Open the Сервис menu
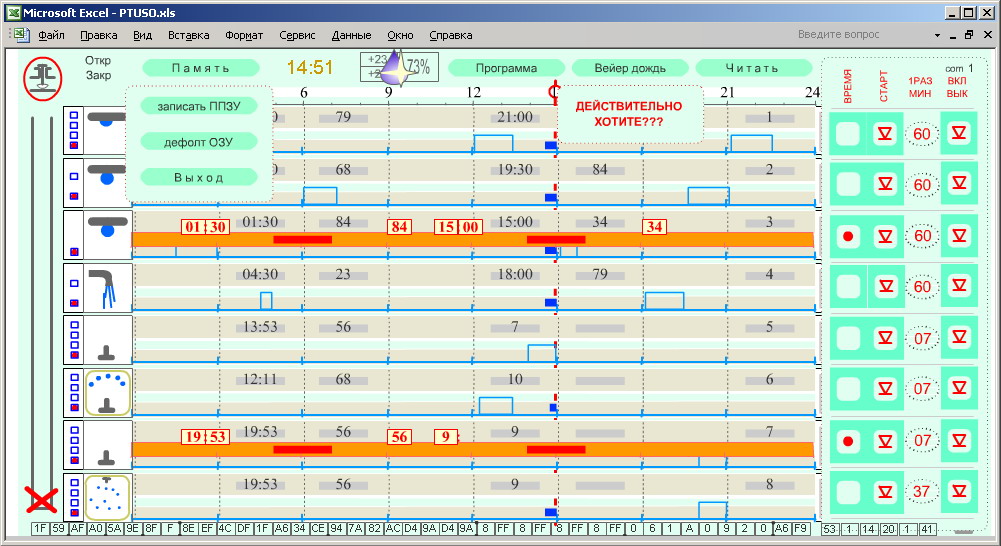This screenshot has width=1001, height=546. pos(297,35)
